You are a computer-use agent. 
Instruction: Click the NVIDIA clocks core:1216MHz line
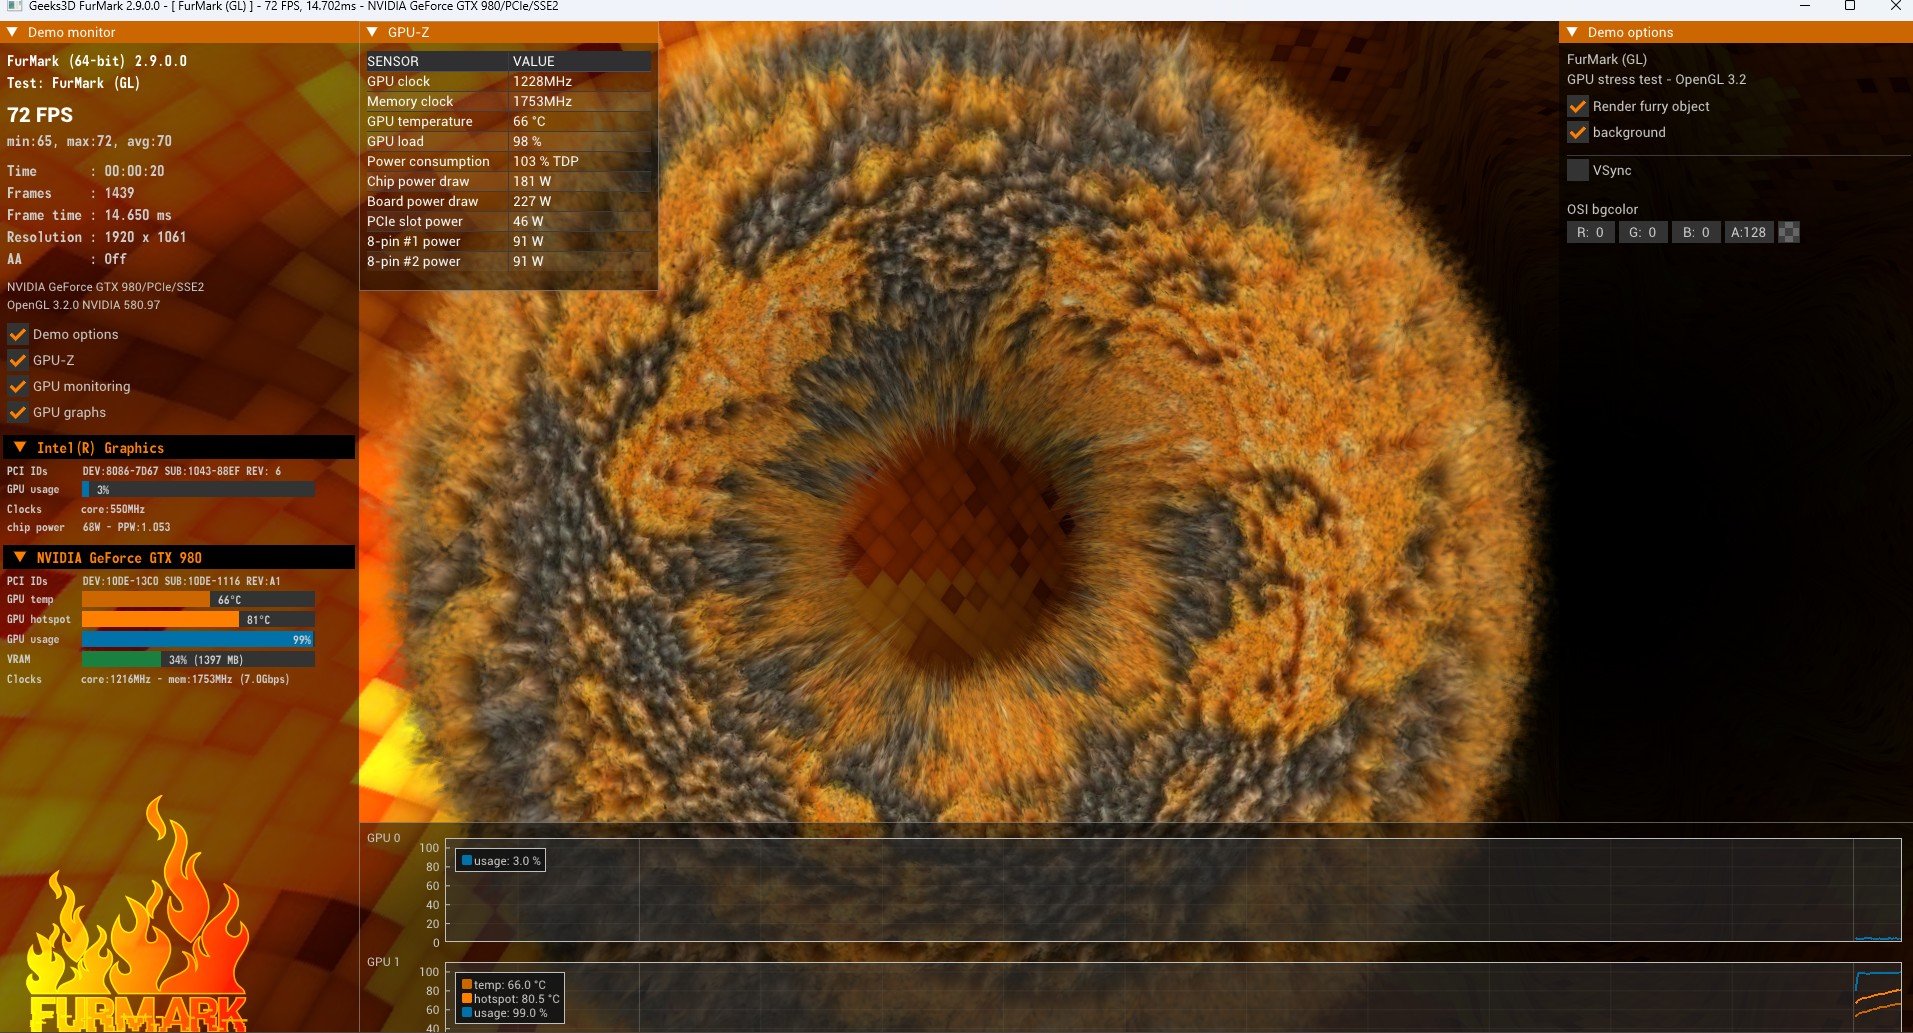[x=148, y=679]
